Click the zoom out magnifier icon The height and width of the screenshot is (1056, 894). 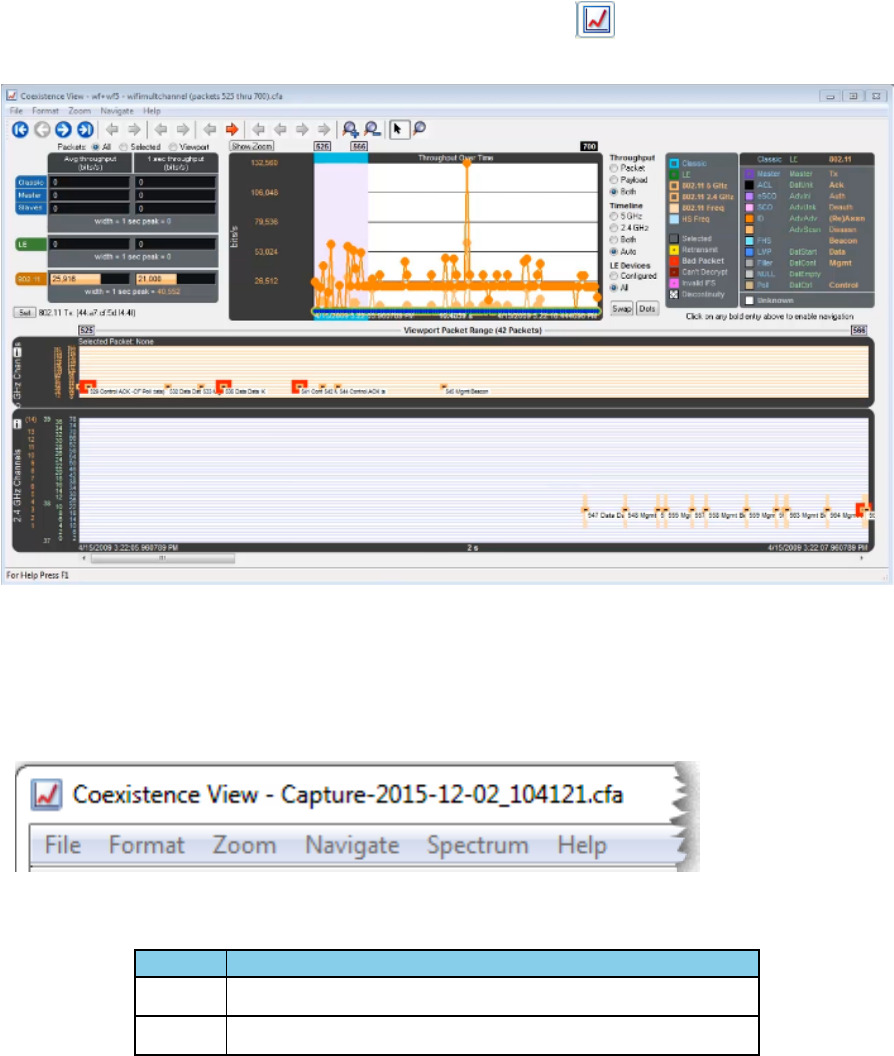pos(372,129)
